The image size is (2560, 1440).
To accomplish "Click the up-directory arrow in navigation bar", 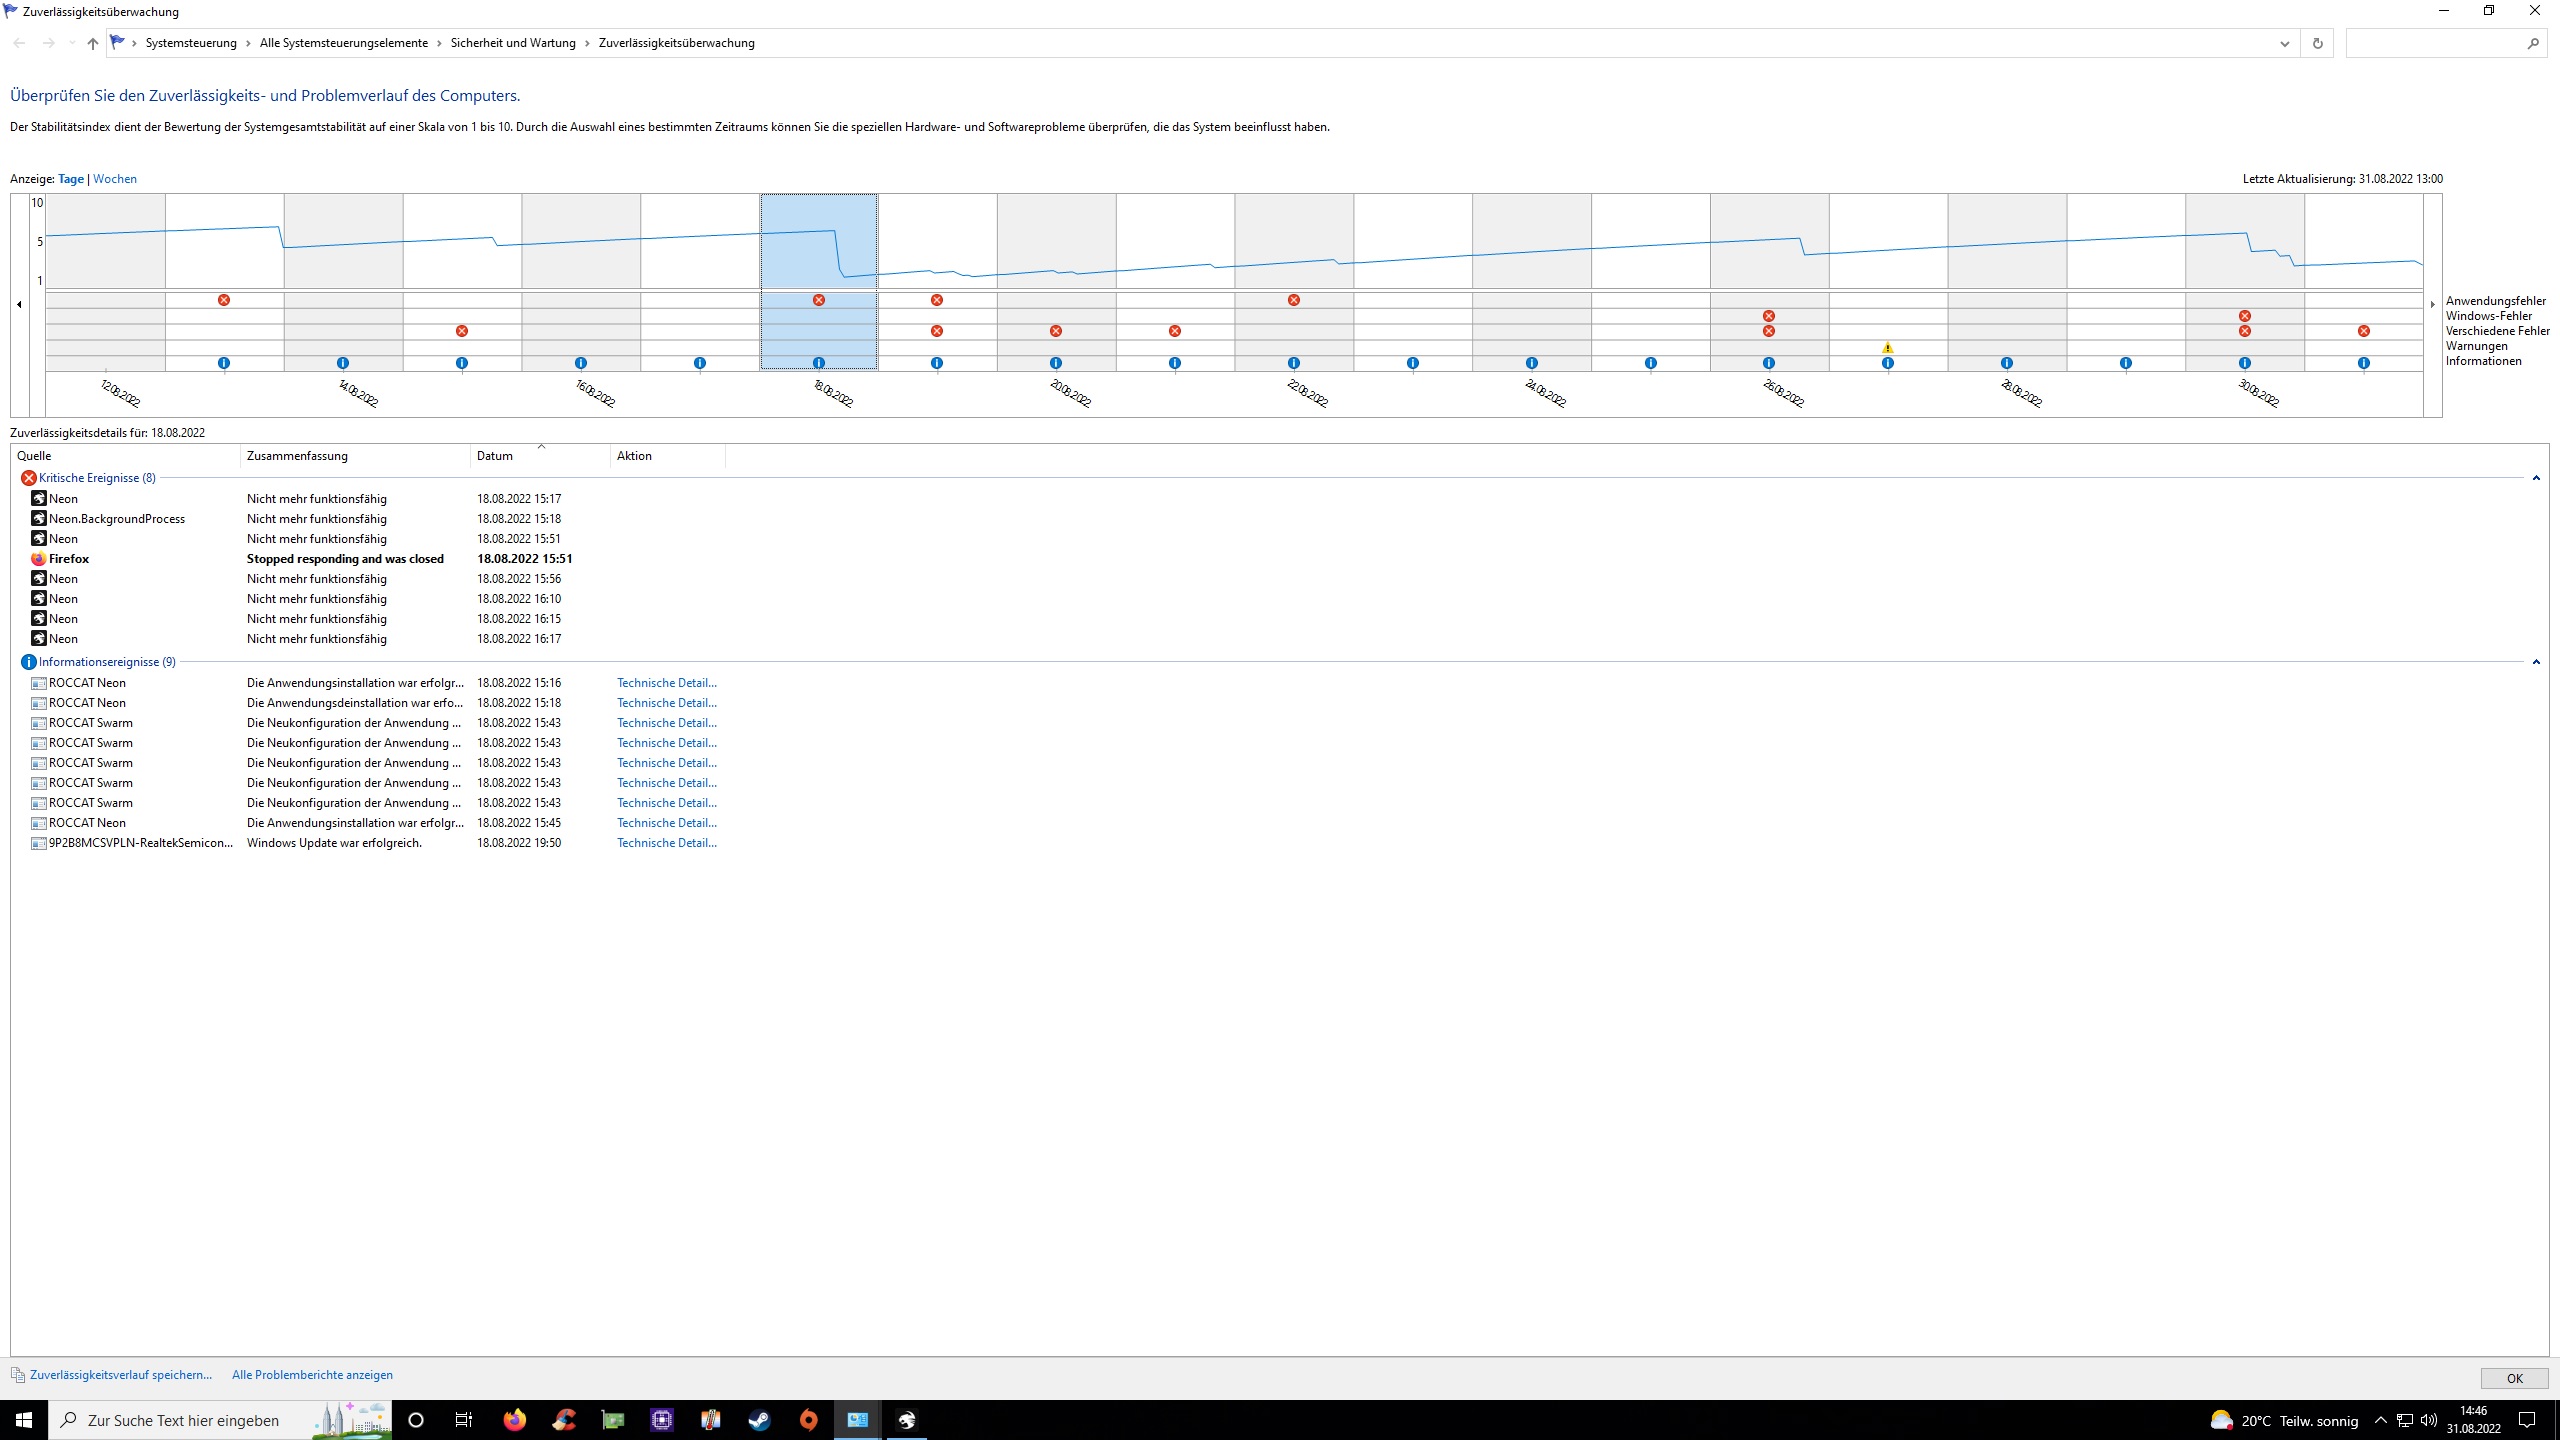I will (x=93, y=43).
